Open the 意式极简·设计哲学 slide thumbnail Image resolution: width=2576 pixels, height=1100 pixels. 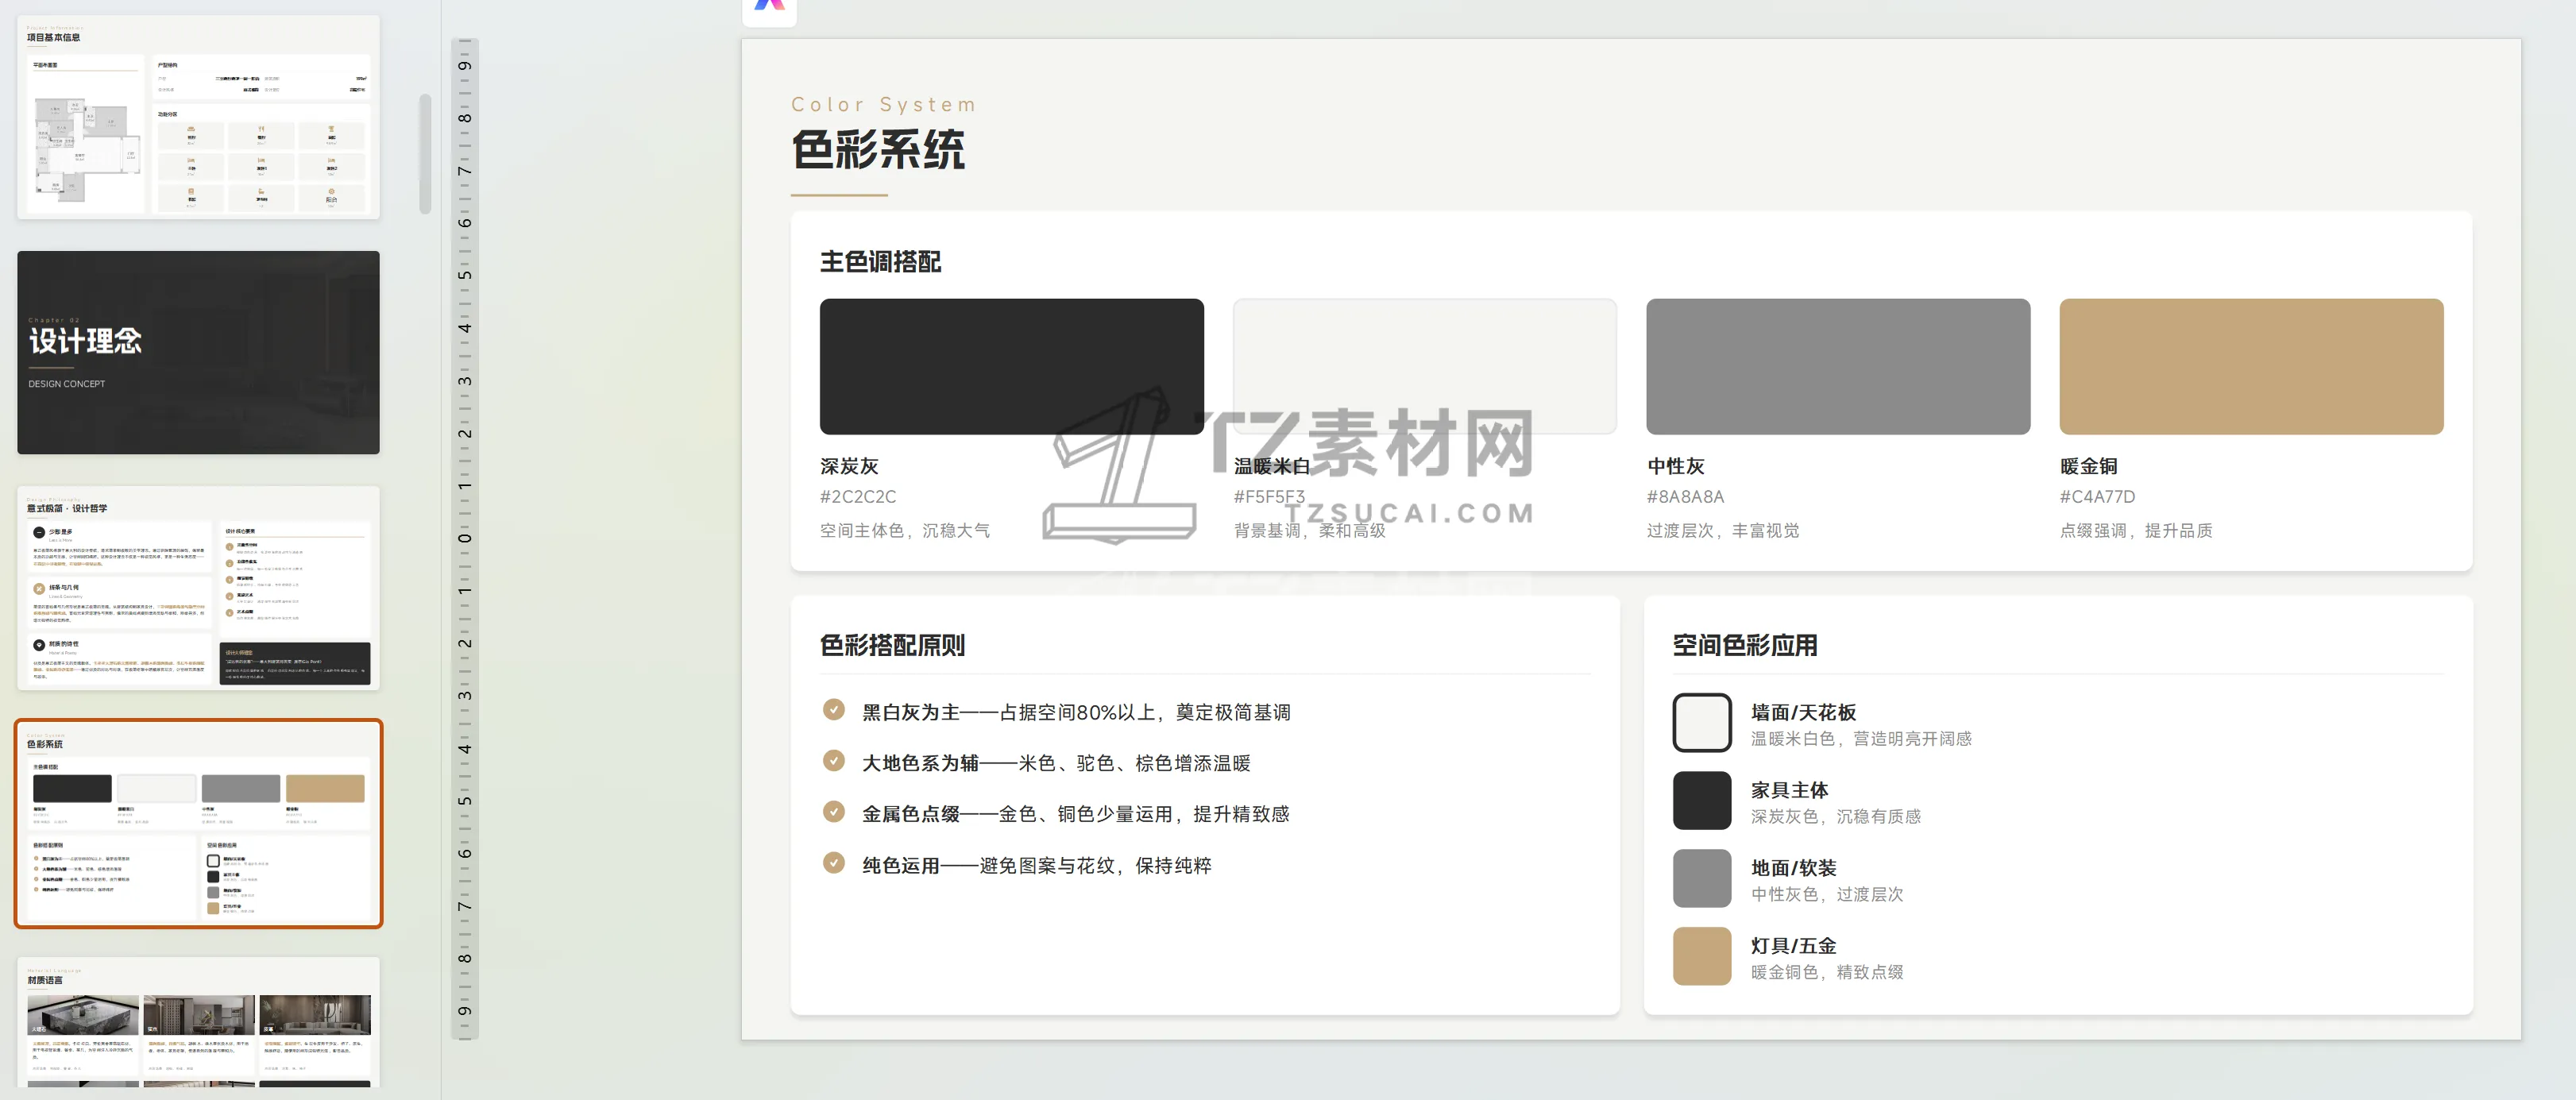click(198, 588)
